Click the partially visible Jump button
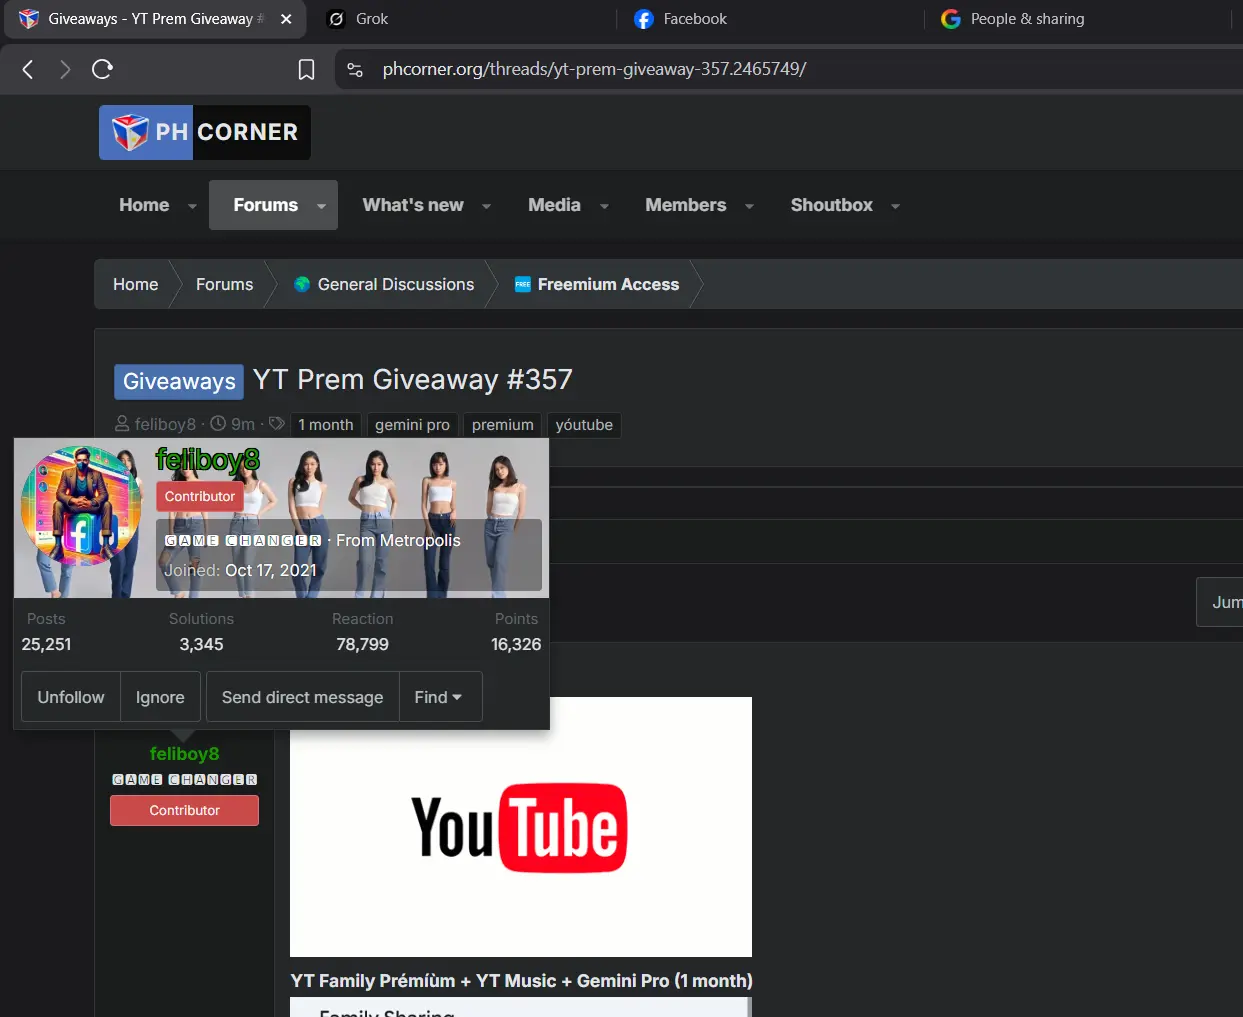The width and height of the screenshot is (1243, 1017). pos(1220,602)
